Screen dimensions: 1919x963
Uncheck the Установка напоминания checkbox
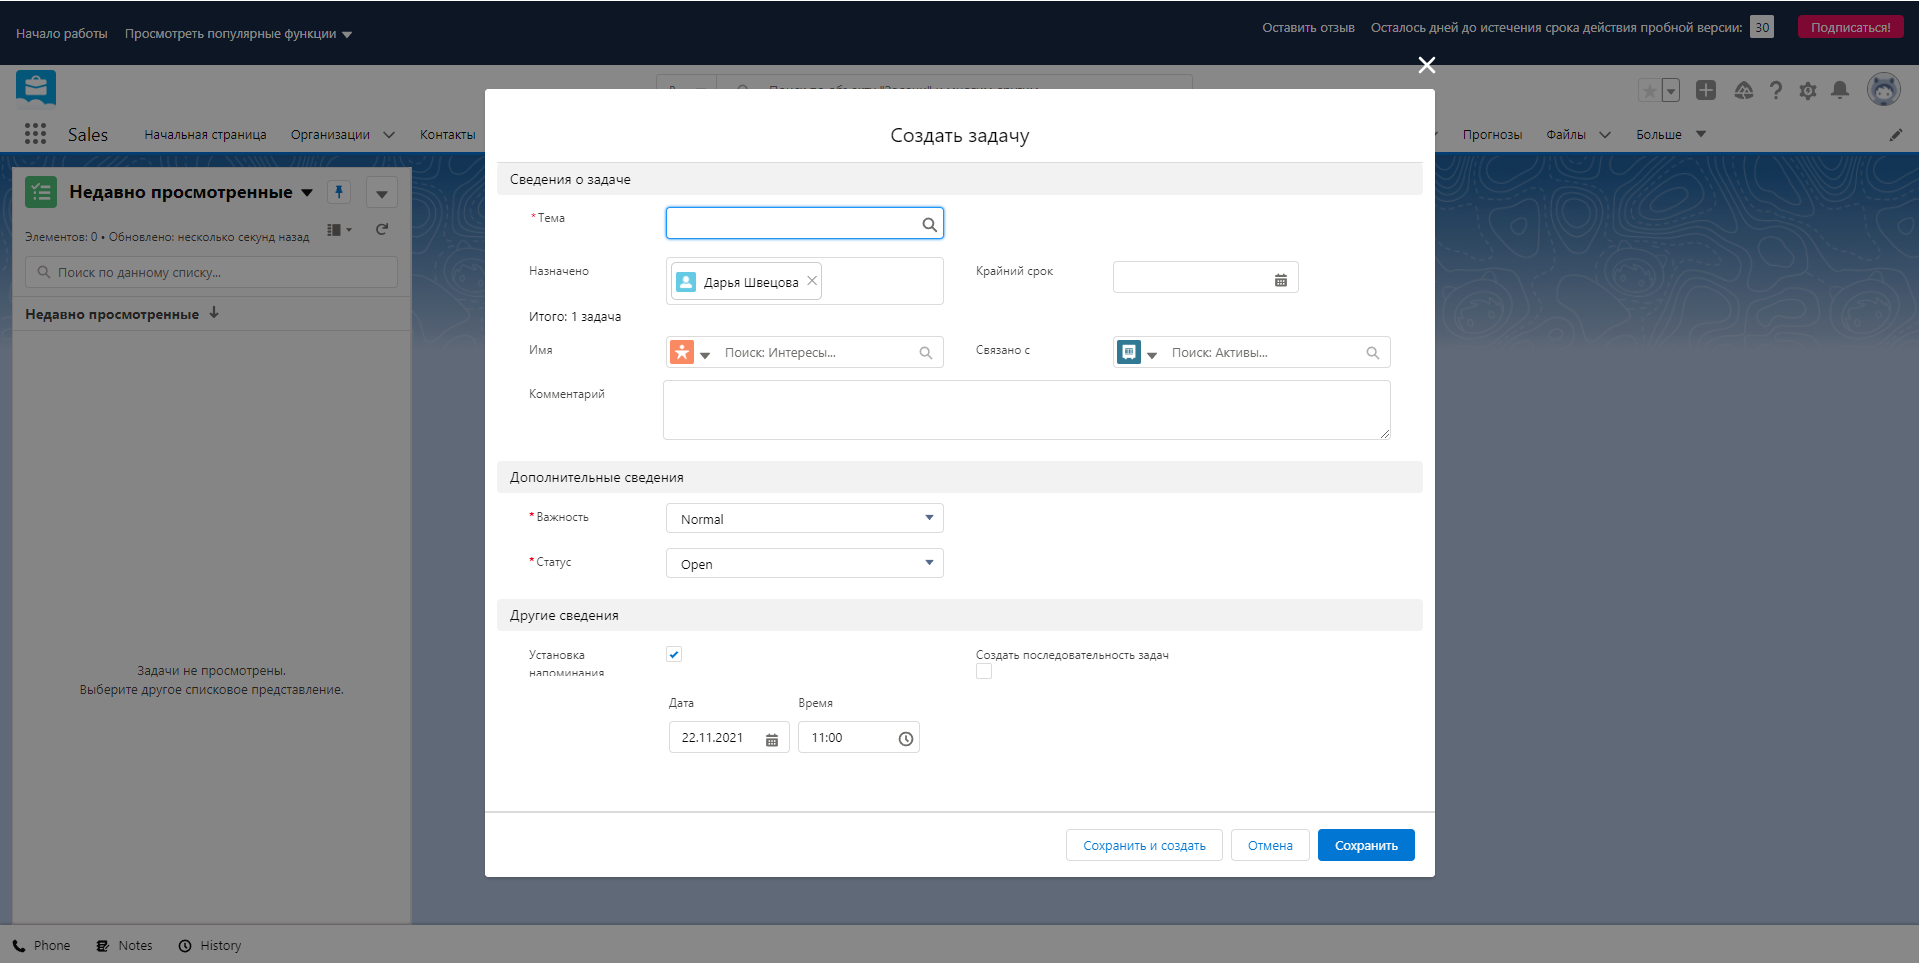tap(674, 654)
